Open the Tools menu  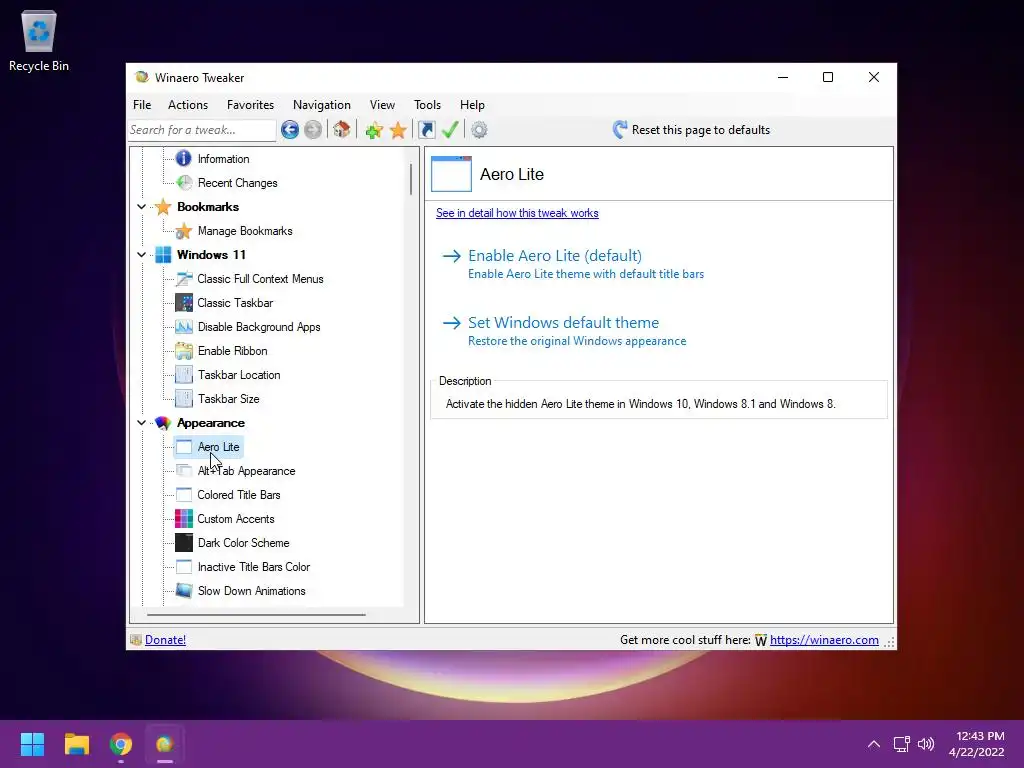pos(427,104)
